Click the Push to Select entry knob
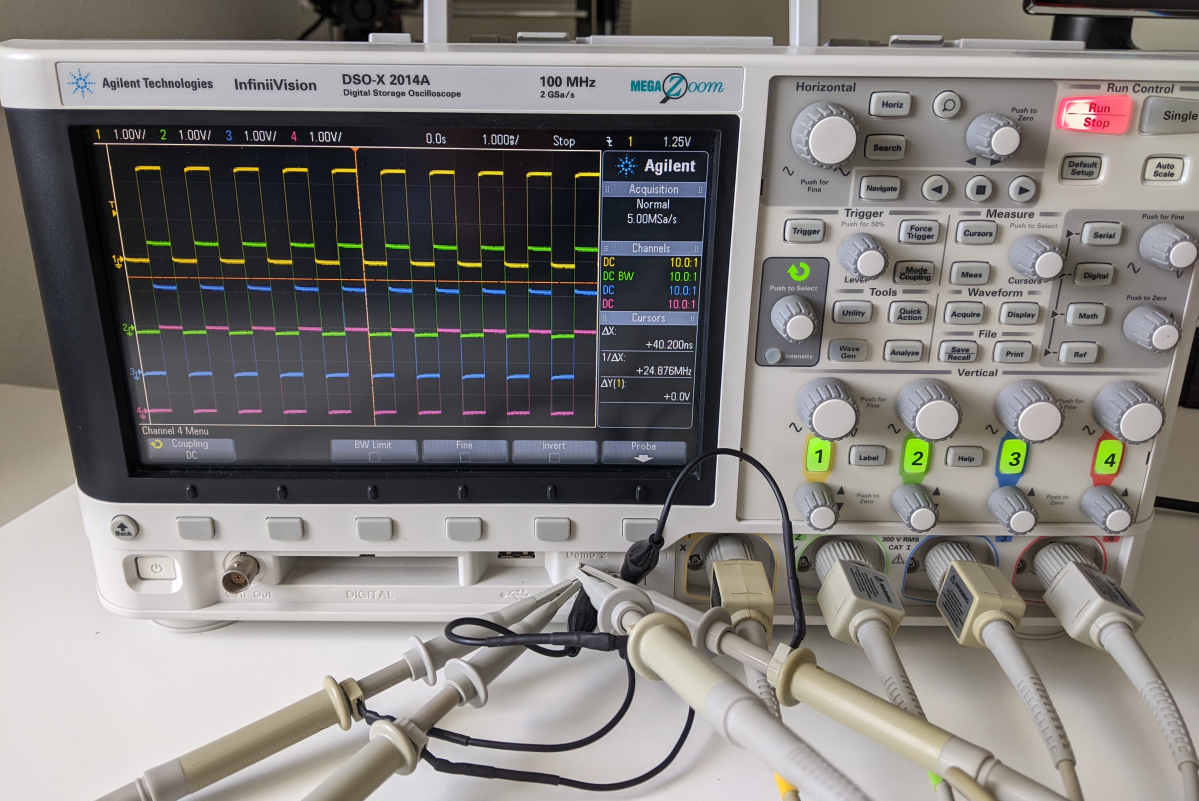 click(x=794, y=321)
